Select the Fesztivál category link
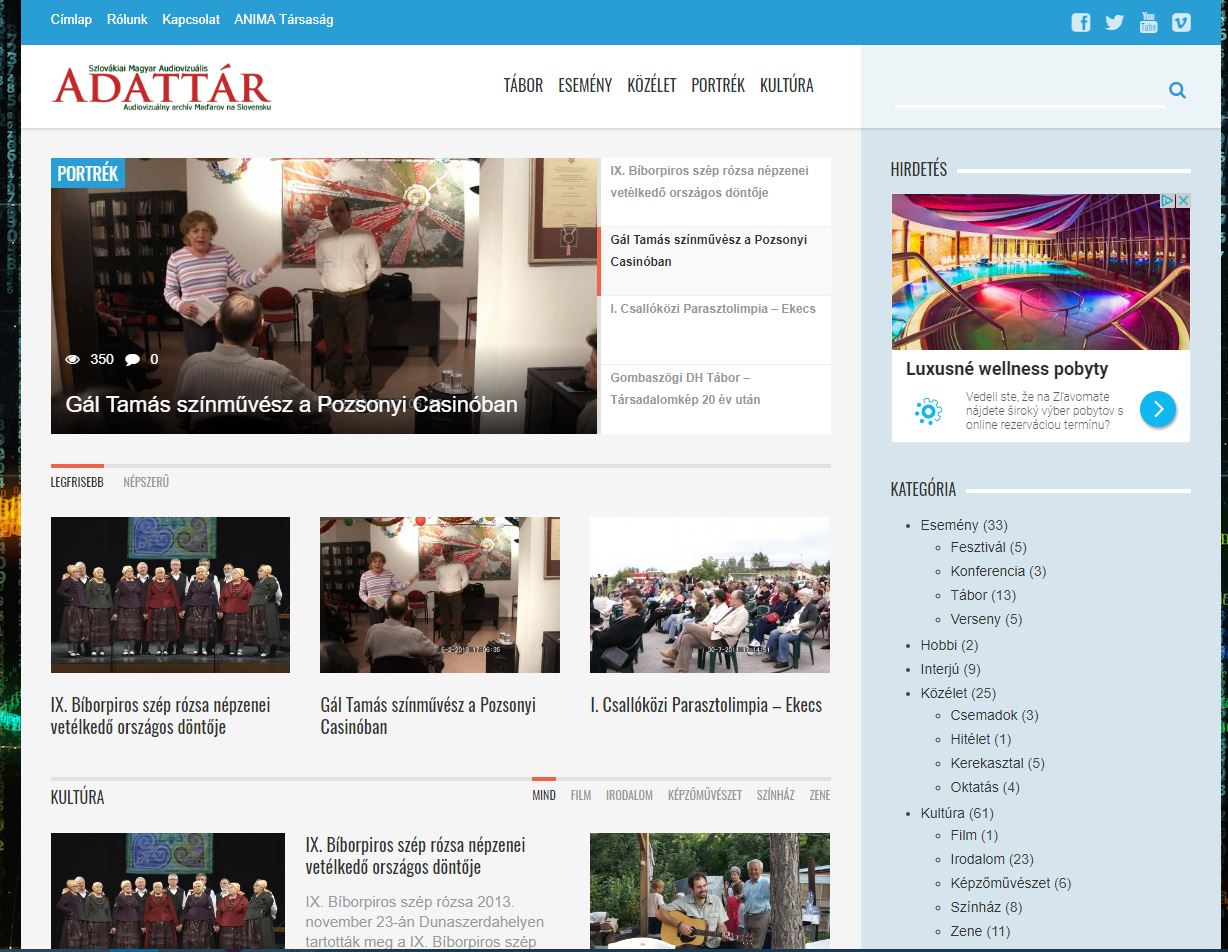The image size is (1228, 952). (x=977, y=547)
